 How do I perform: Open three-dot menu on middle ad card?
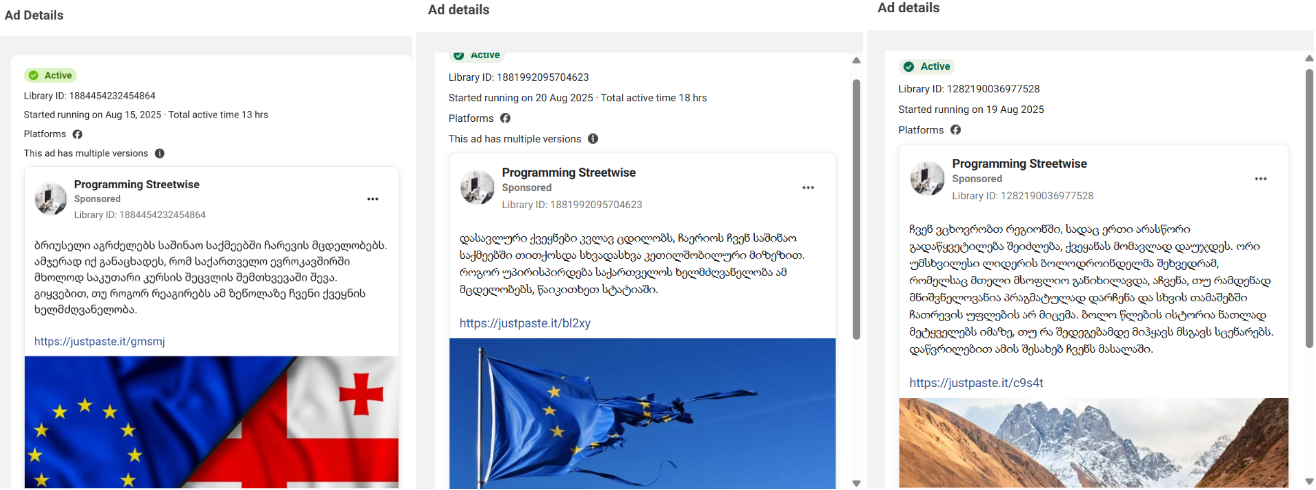808,188
